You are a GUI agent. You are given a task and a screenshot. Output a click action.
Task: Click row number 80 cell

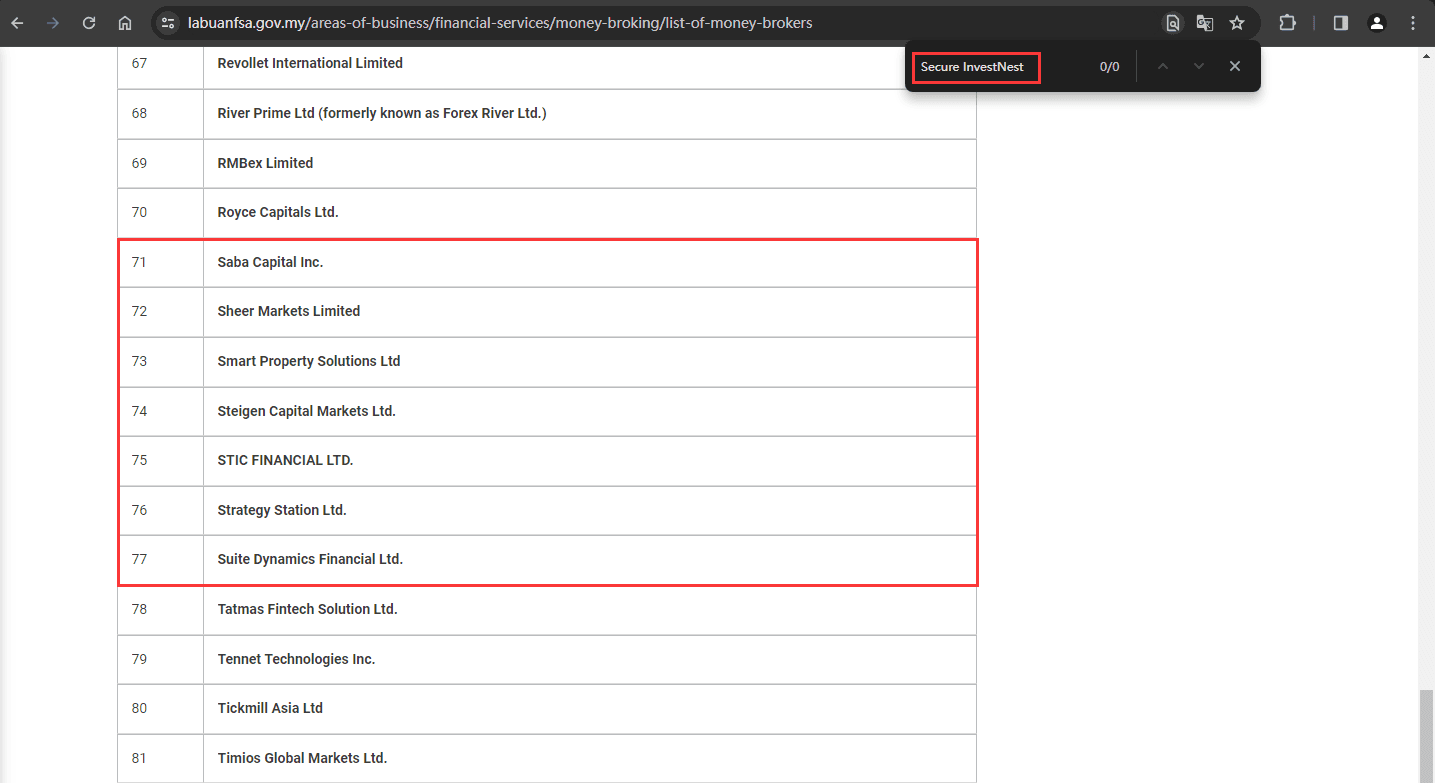[160, 708]
